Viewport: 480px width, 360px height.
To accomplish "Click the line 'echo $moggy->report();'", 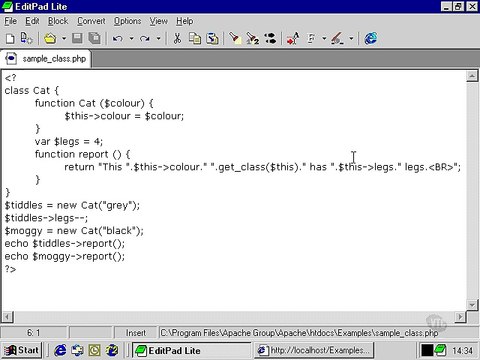I will (x=65, y=256).
